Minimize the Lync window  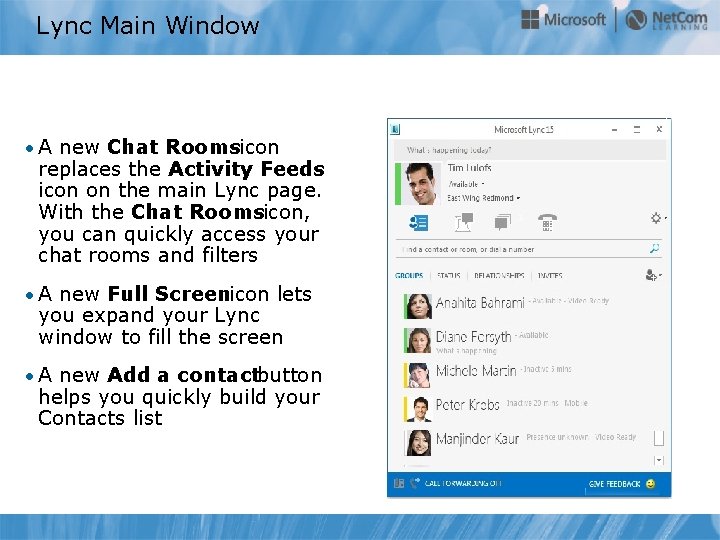[x=614, y=130]
